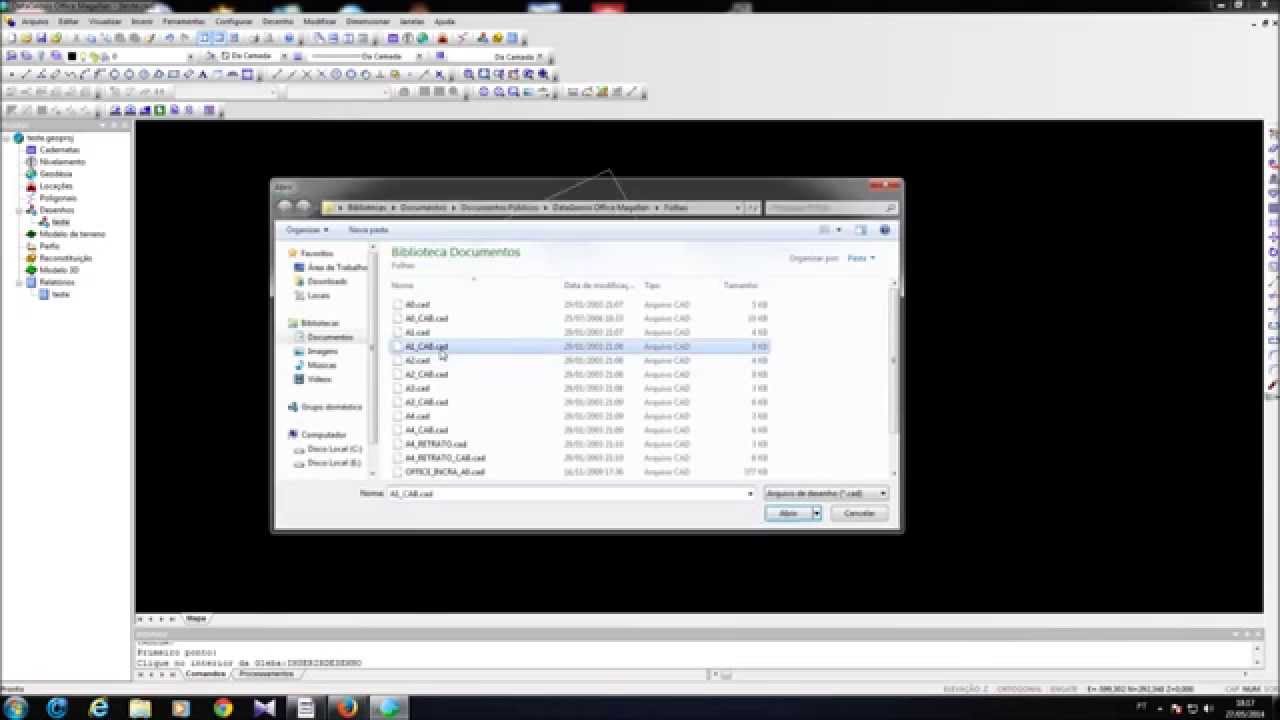Click the Nova pasta button
The height and width of the screenshot is (720, 1280).
click(x=368, y=230)
